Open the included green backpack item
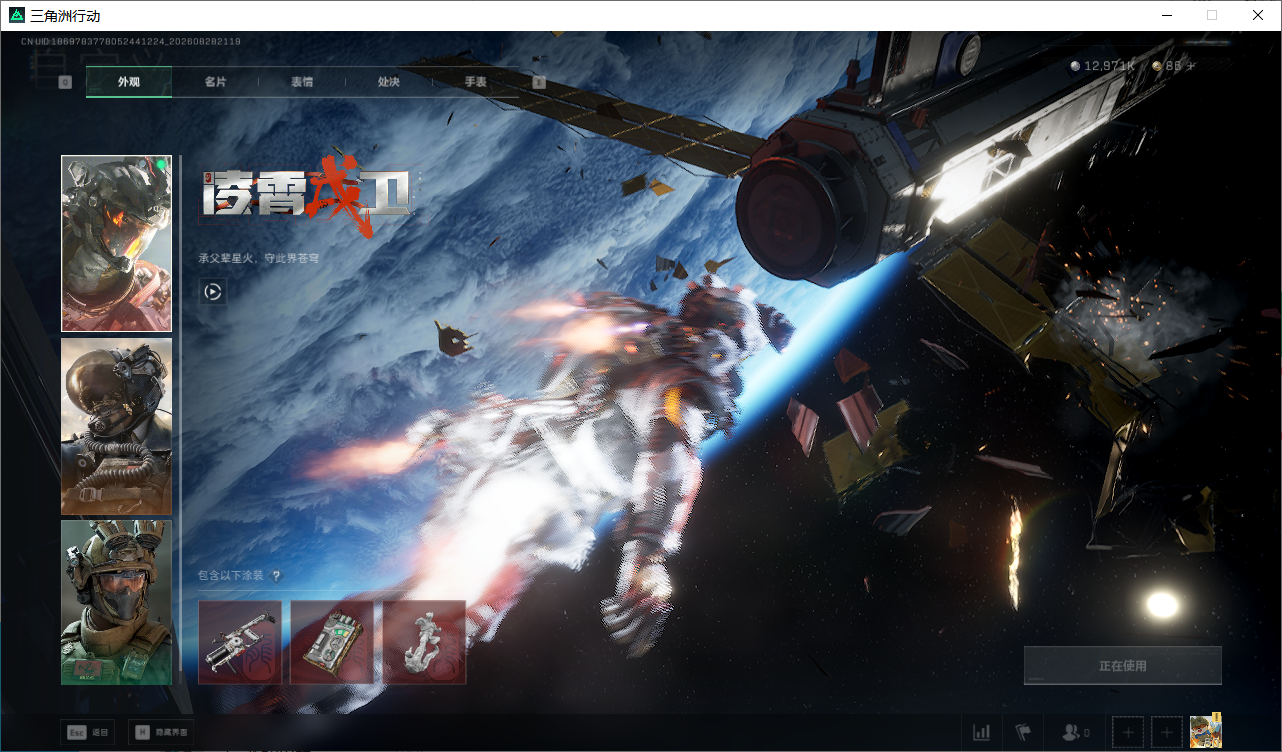Screen dimensions: 1282x752 click(332, 642)
